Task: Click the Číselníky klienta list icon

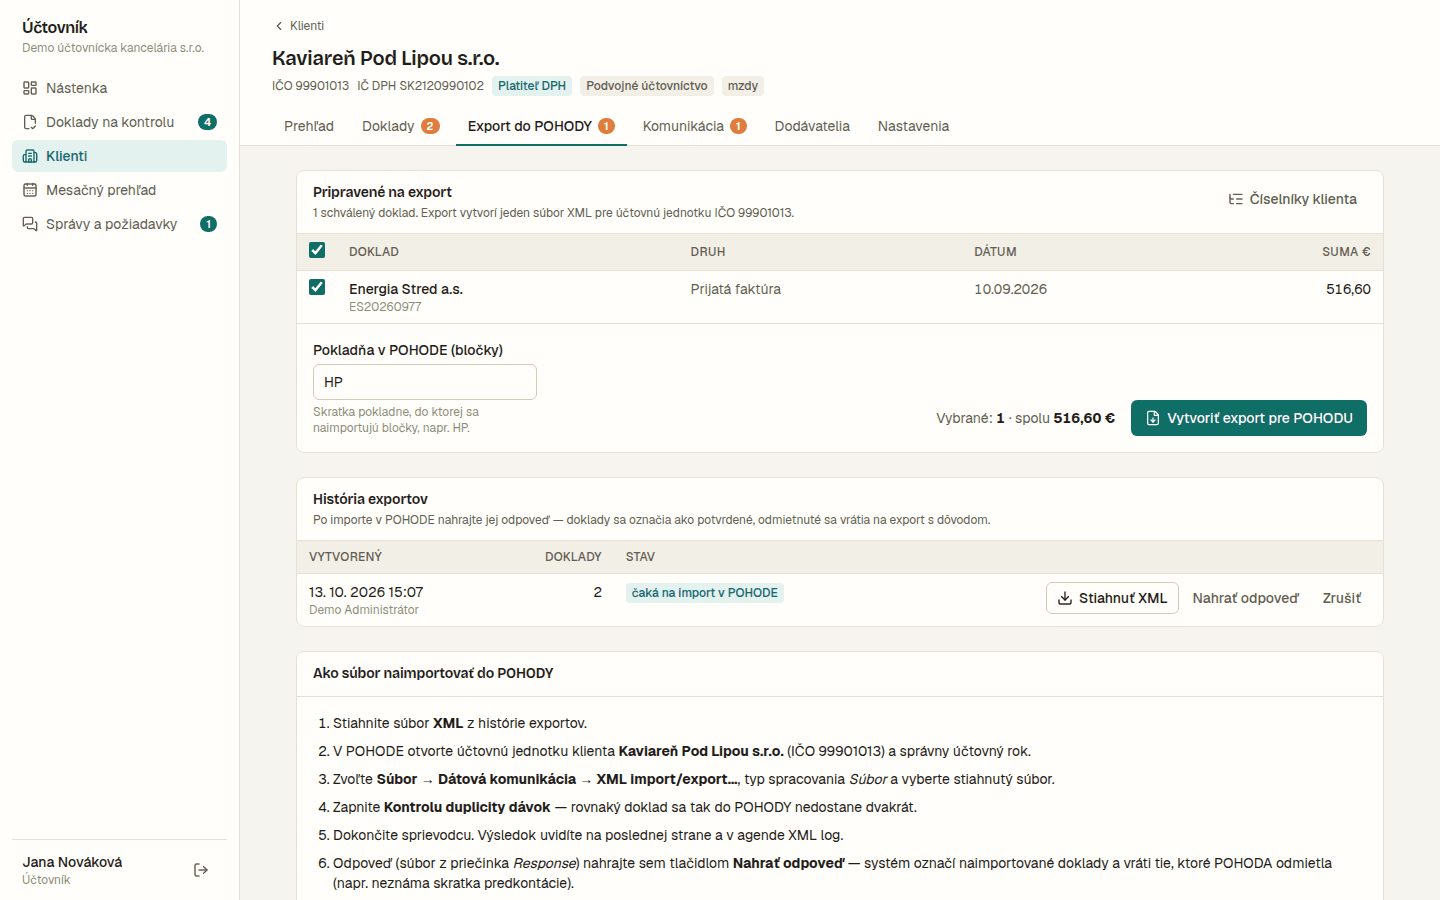Action: coord(1236,199)
